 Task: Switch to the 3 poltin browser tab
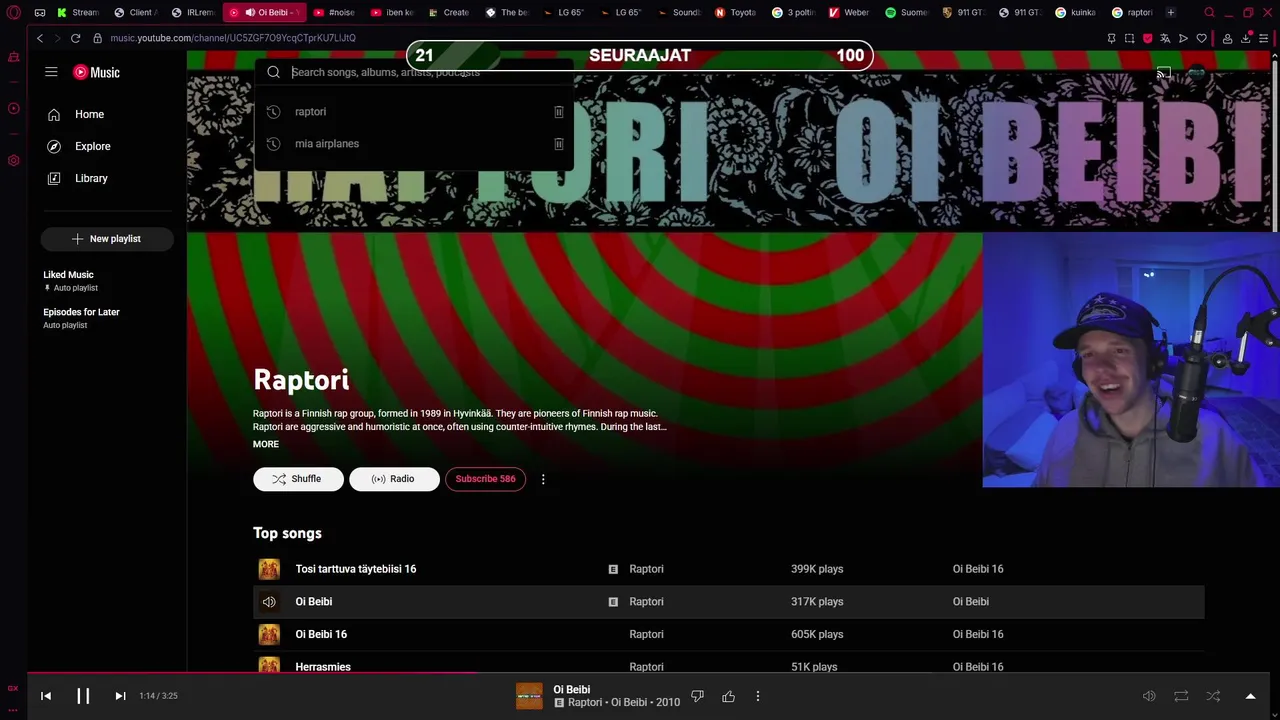(793, 12)
